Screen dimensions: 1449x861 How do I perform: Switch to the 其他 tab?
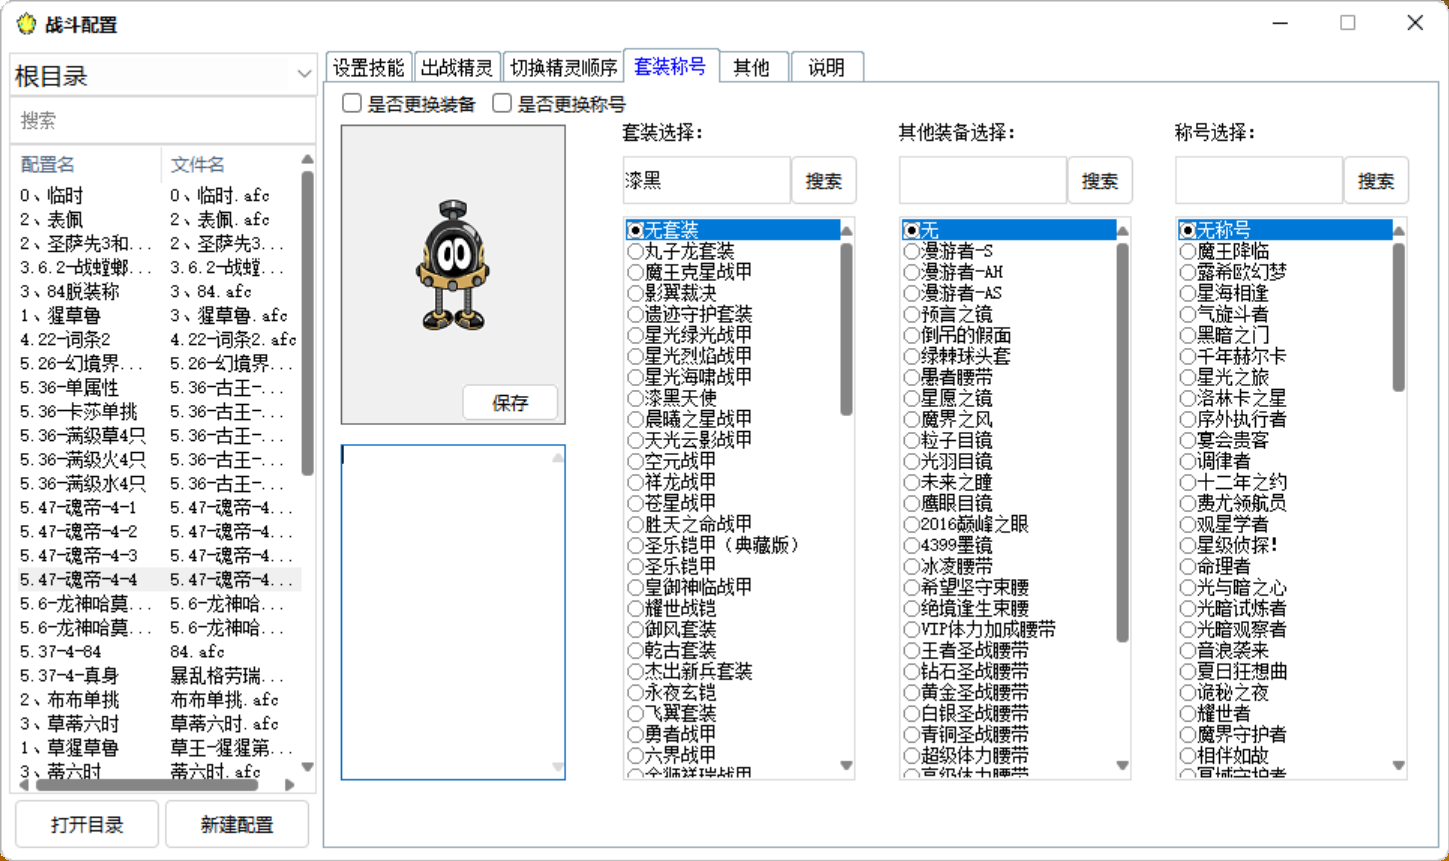pyautogui.click(x=753, y=66)
